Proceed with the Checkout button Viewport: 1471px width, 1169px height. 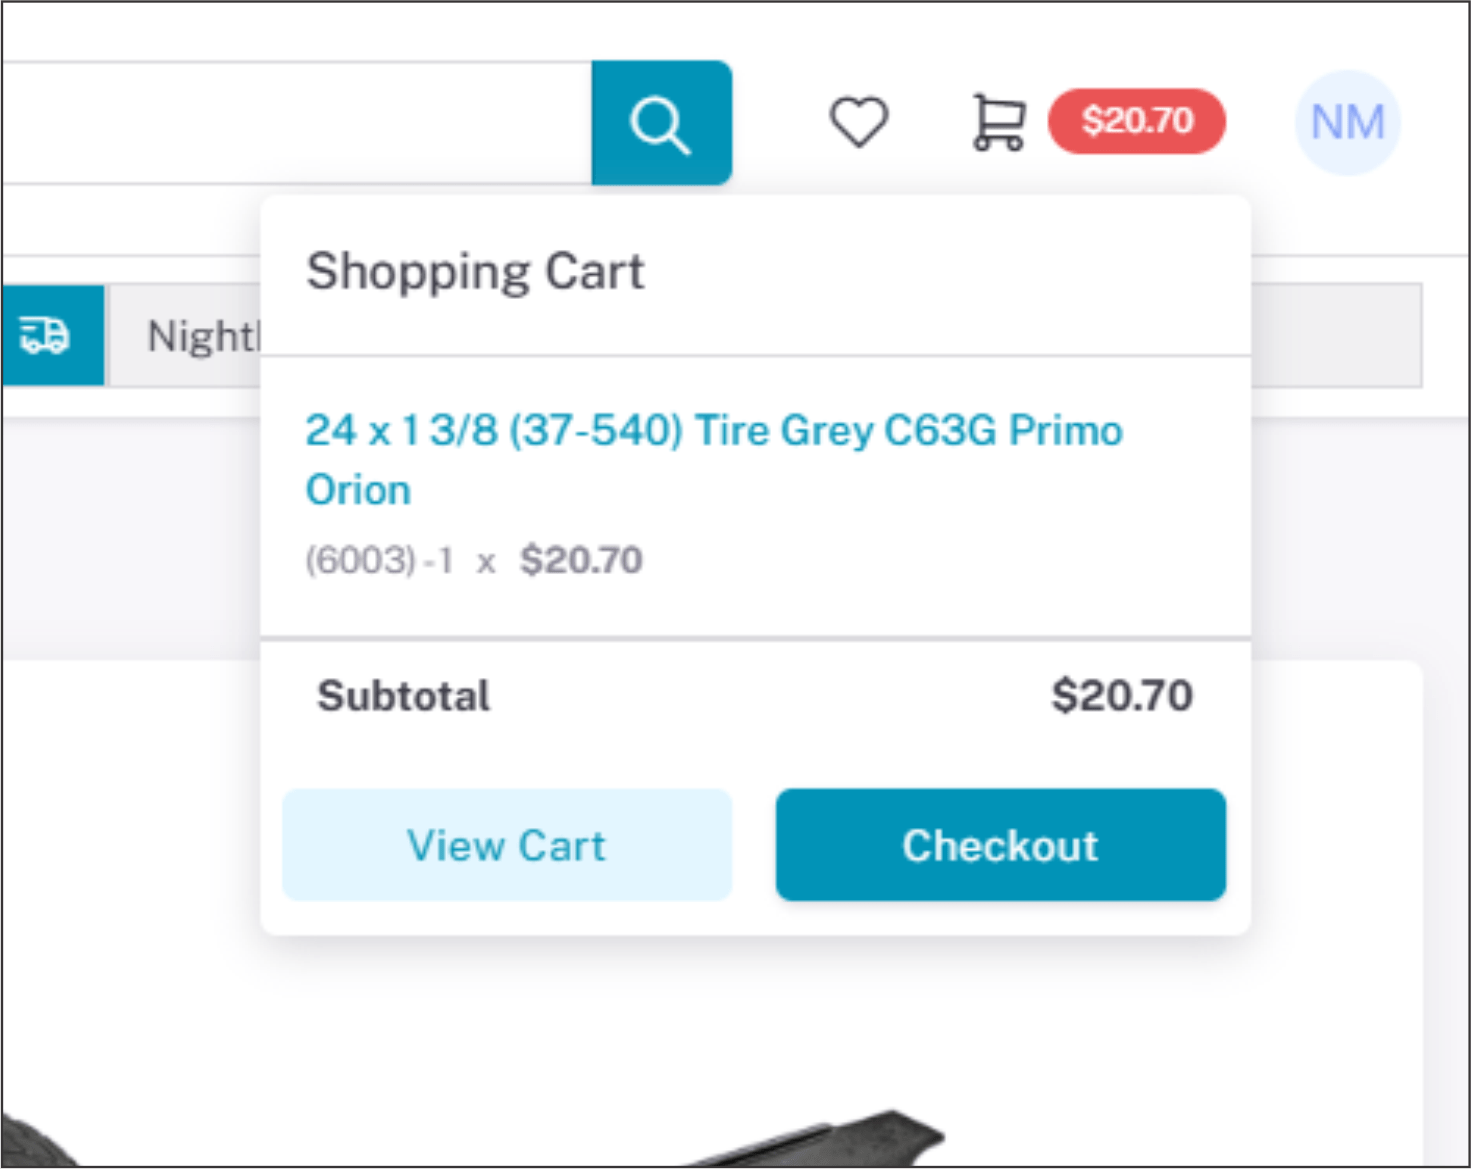tap(1000, 845)
